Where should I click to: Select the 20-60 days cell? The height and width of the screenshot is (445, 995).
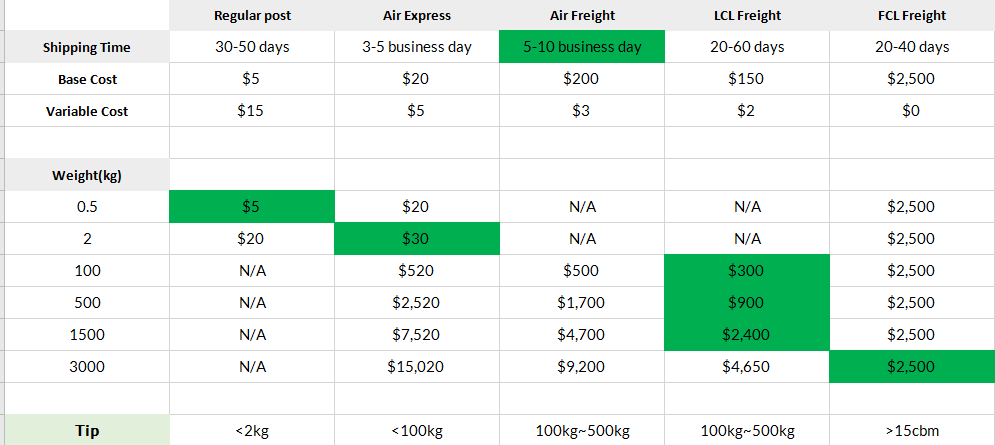[746, 47]
